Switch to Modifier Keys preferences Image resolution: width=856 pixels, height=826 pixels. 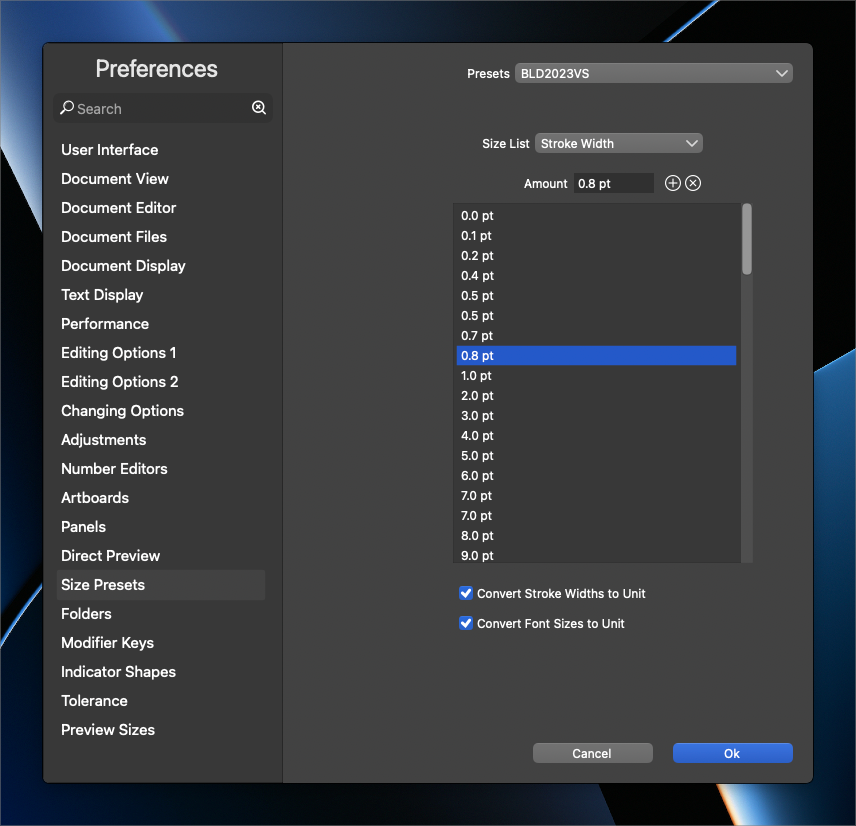108,643
